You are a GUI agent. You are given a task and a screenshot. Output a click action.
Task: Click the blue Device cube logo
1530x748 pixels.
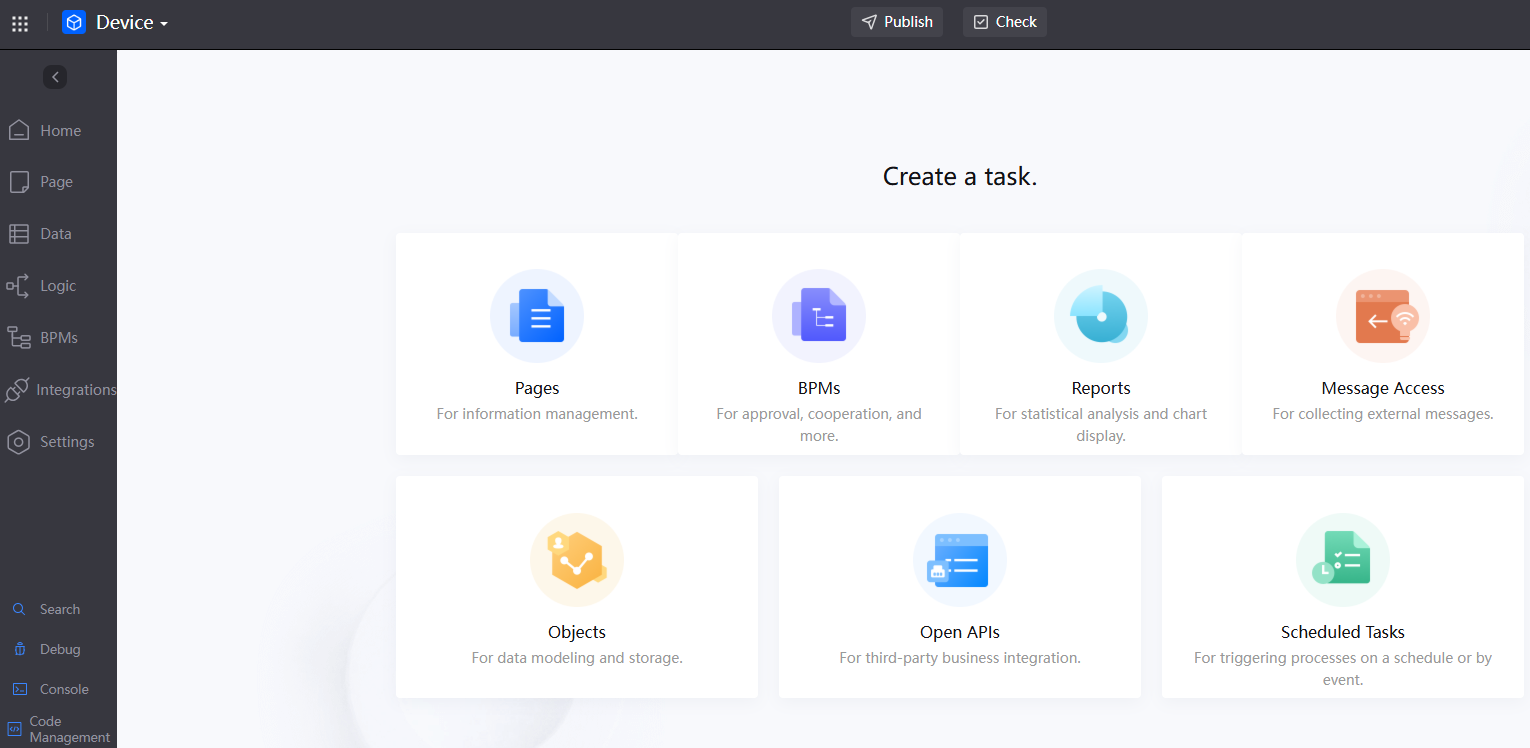74,22
